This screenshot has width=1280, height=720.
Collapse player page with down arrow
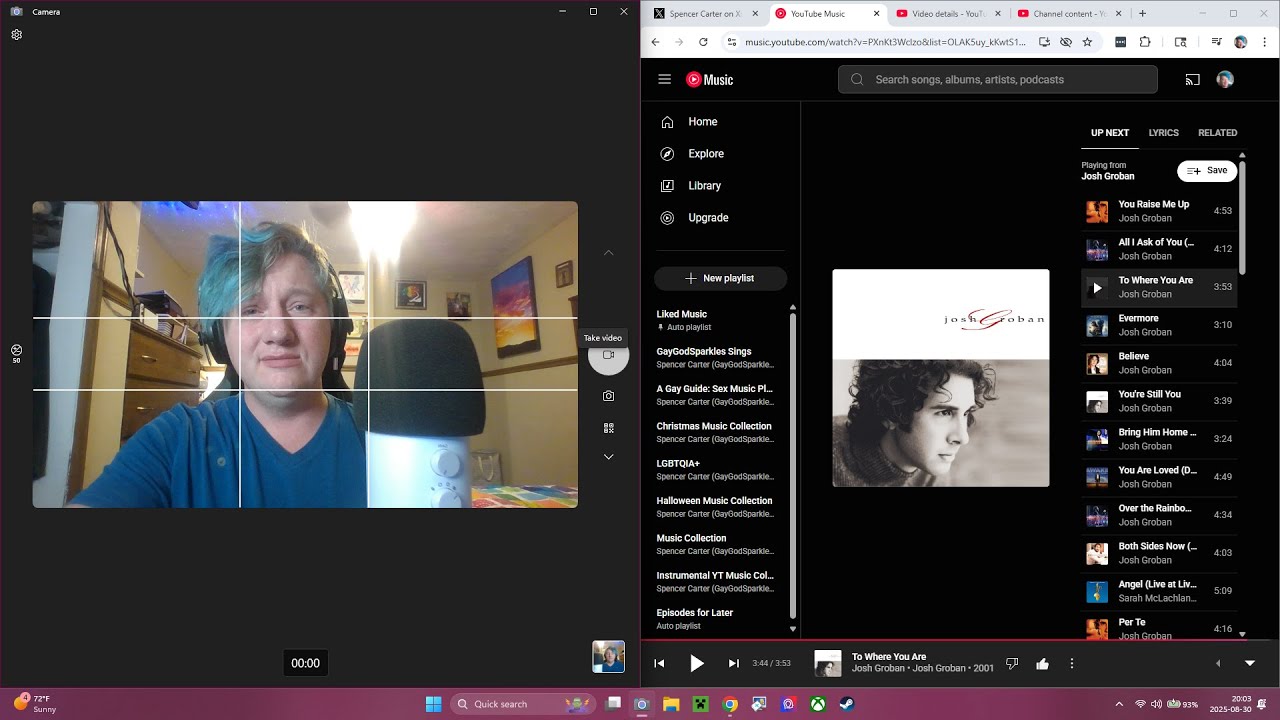(1249, 663)
